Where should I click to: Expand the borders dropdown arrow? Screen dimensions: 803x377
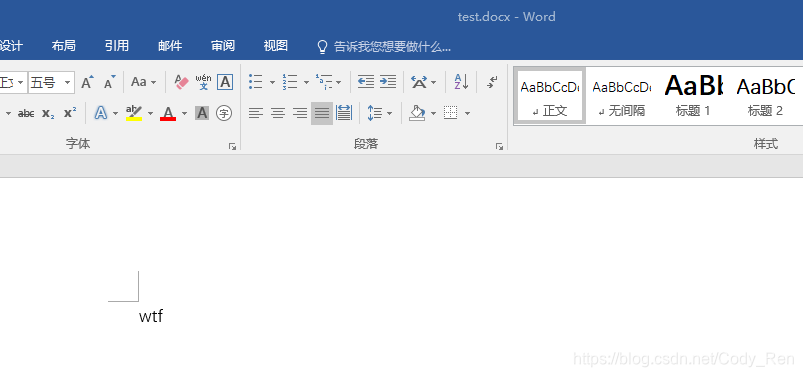(467, 113)
